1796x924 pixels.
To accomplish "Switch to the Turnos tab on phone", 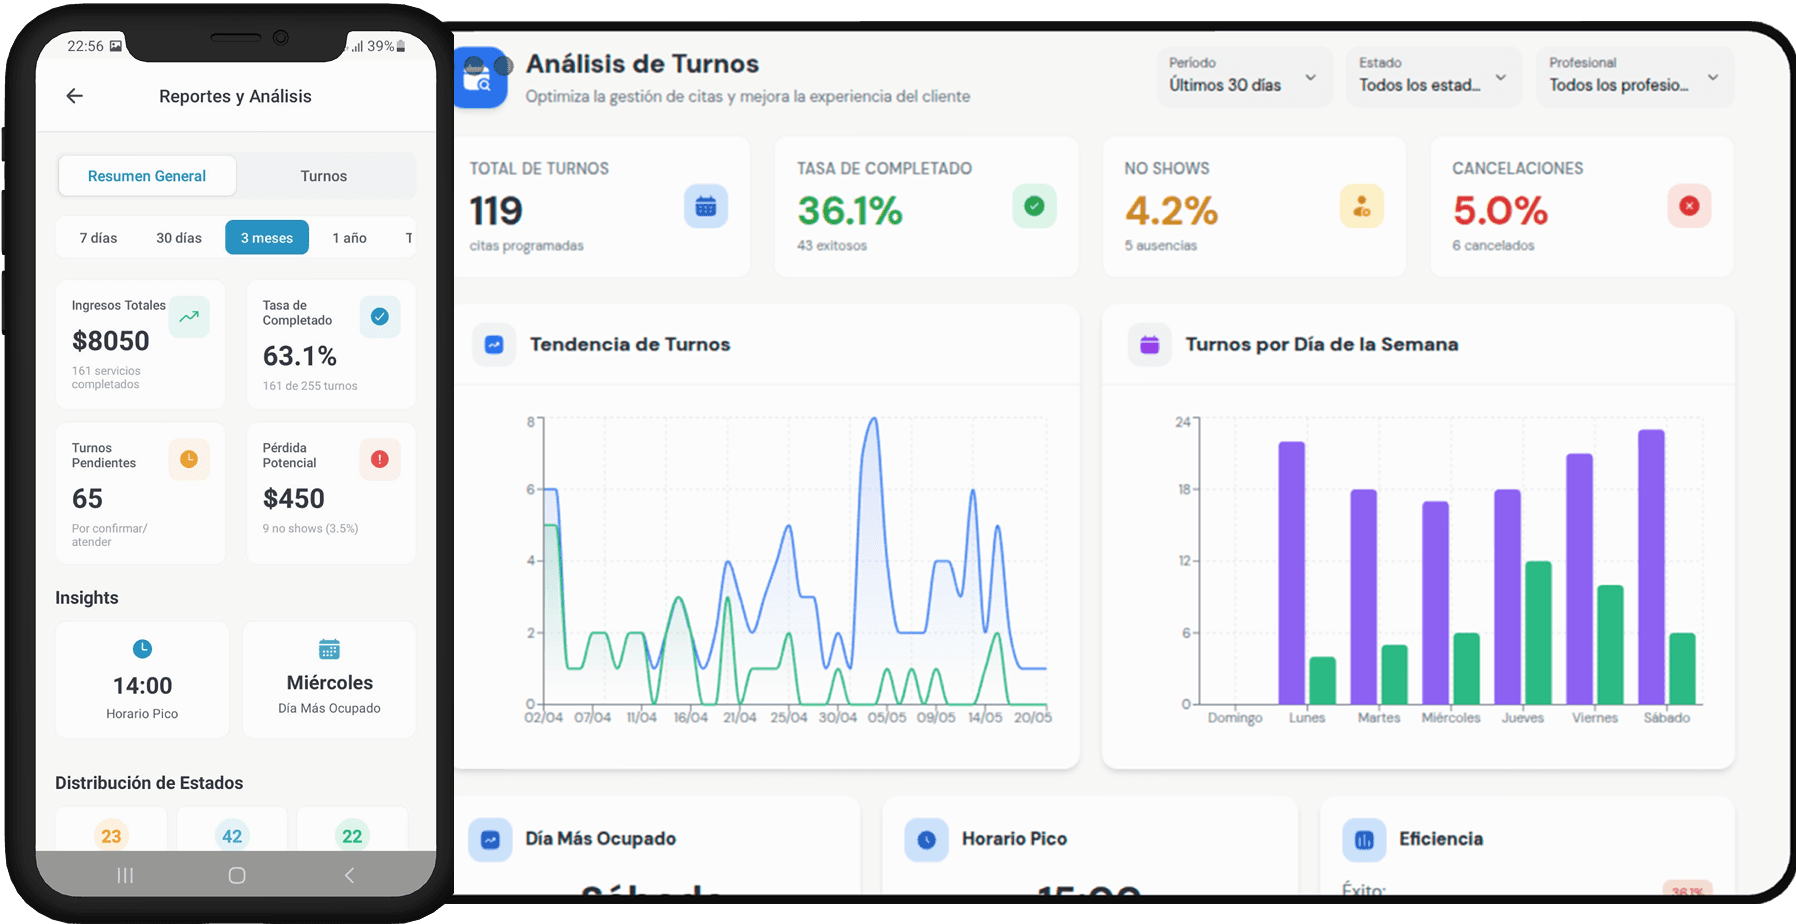I will pos(324,176).
